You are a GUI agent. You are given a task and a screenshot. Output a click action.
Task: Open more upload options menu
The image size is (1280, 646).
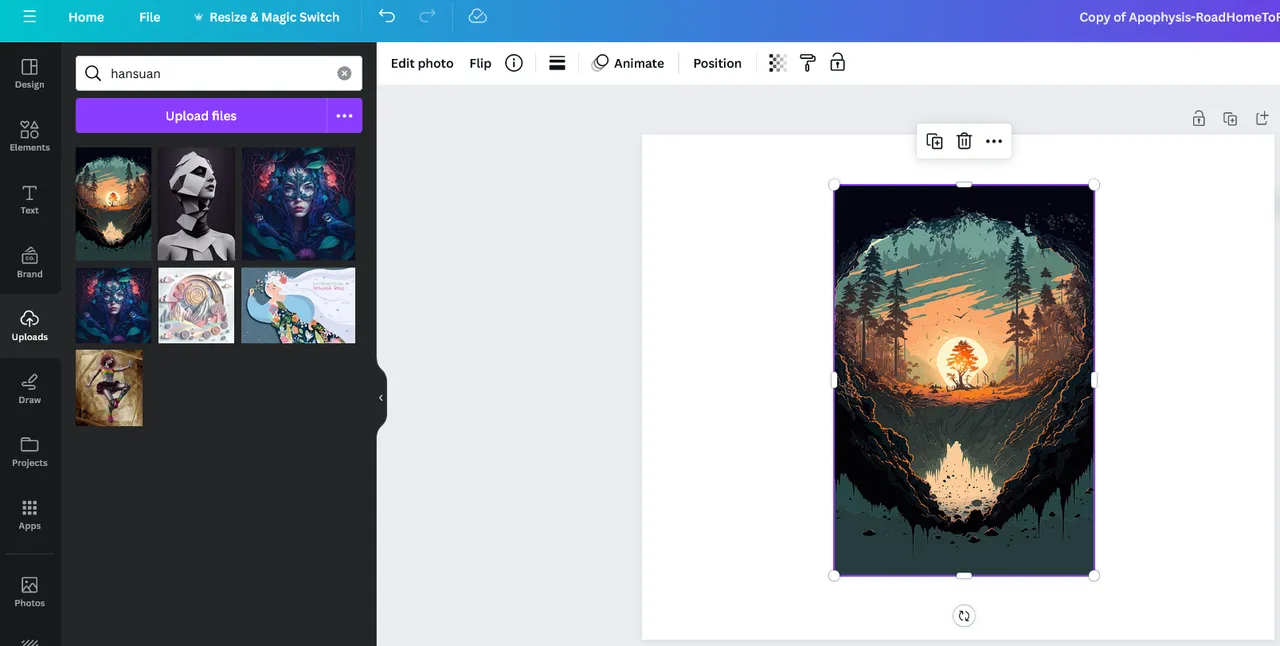(x=344, y=116)
